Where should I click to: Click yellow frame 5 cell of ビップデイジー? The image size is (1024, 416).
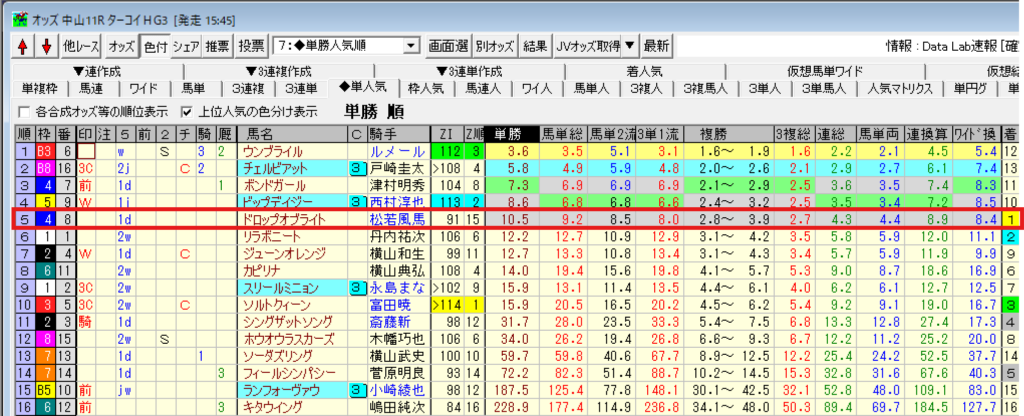point(45,202)
